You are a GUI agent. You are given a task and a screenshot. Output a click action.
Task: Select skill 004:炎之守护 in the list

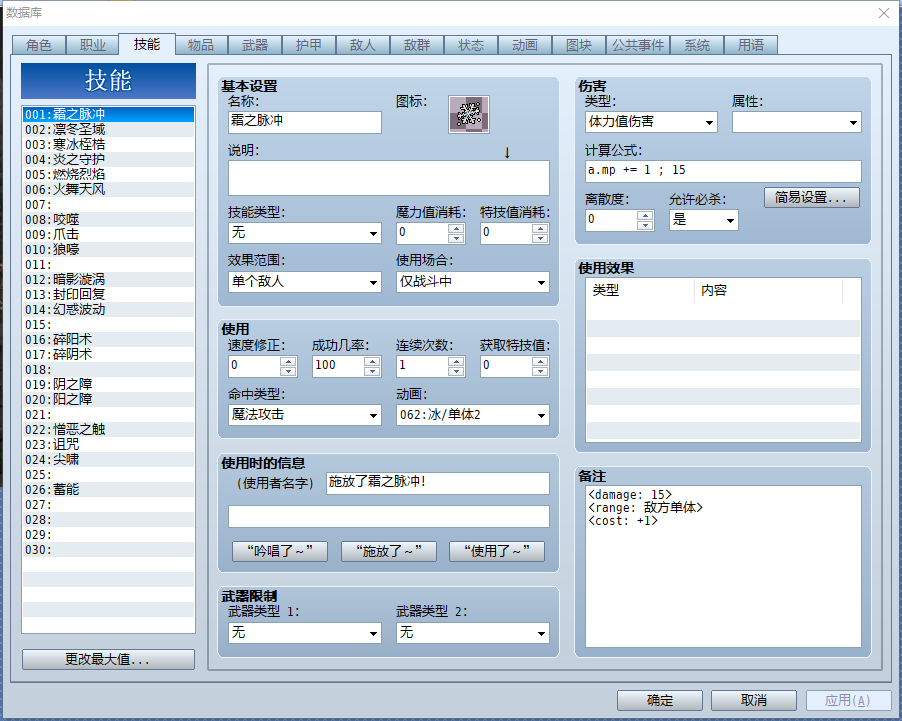[x=108, y=159]
